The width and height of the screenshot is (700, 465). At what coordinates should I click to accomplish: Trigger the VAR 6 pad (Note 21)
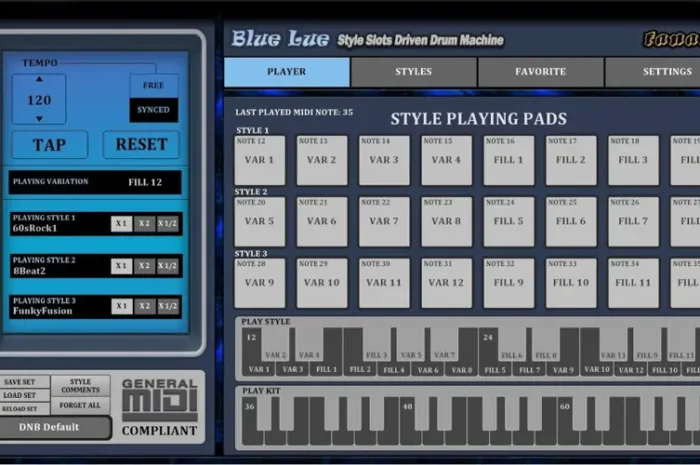tap(321, 222)
